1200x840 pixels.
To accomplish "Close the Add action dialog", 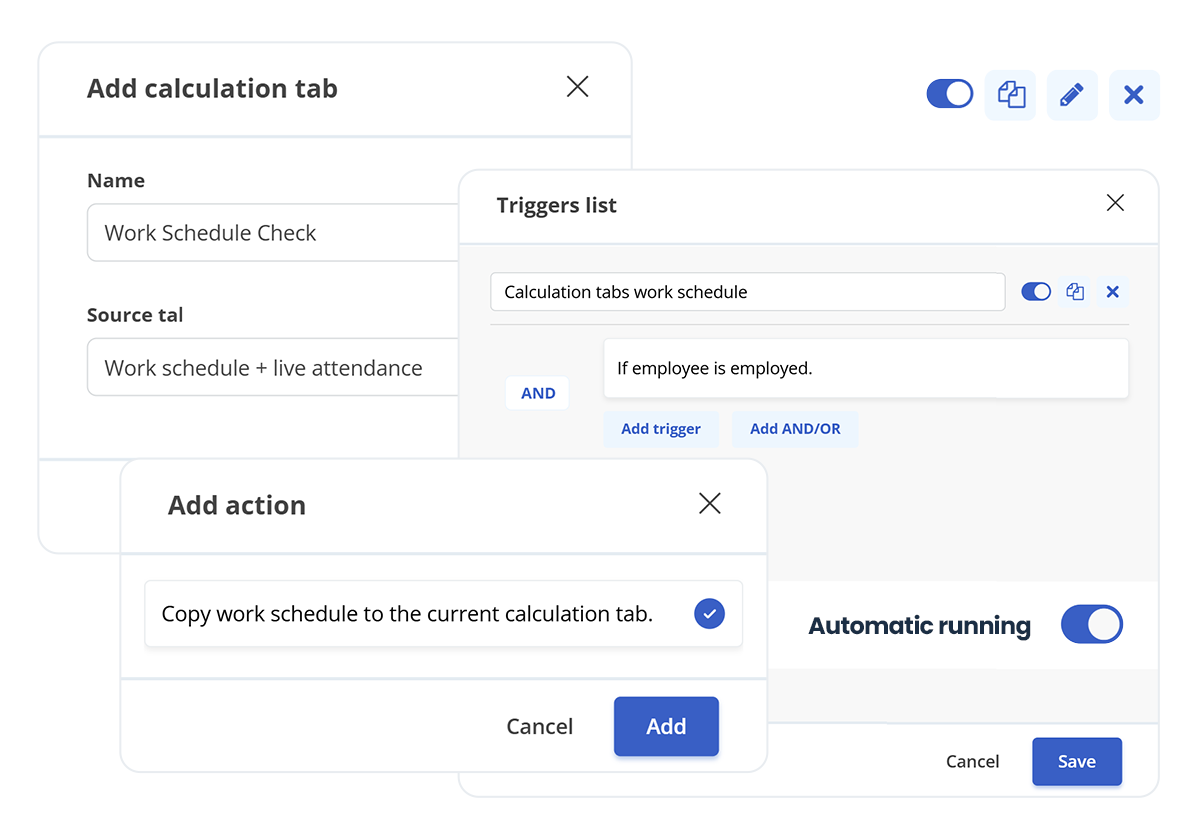I will [709, 503].
